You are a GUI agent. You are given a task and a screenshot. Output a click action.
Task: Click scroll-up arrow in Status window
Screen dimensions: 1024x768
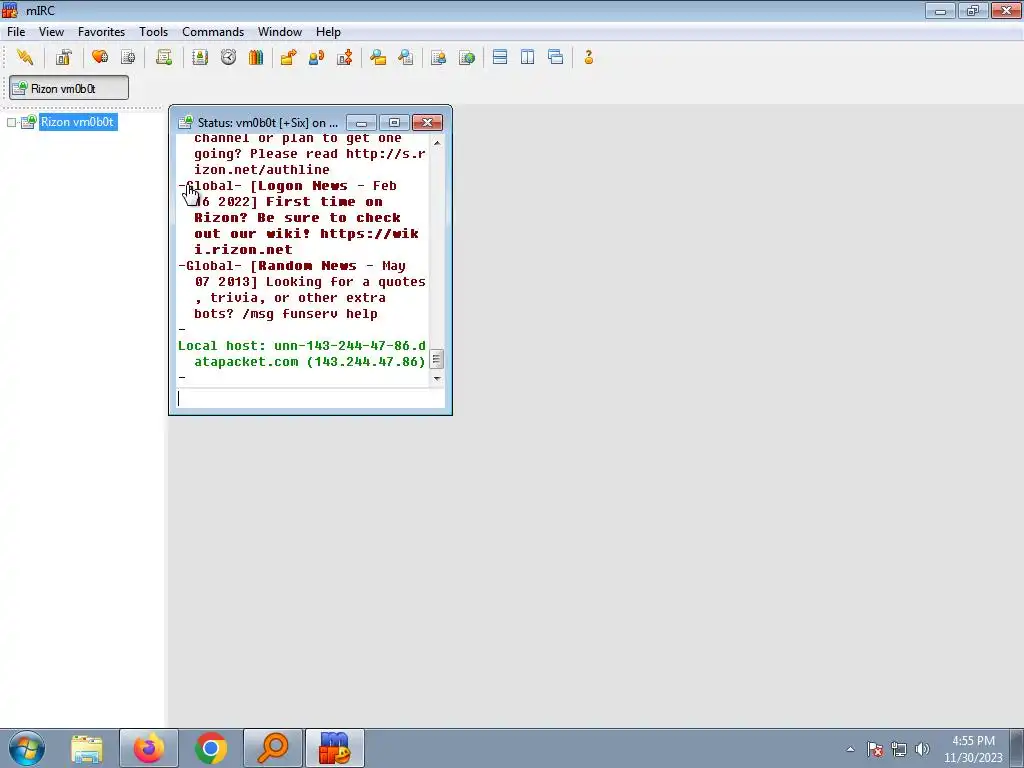437,142
